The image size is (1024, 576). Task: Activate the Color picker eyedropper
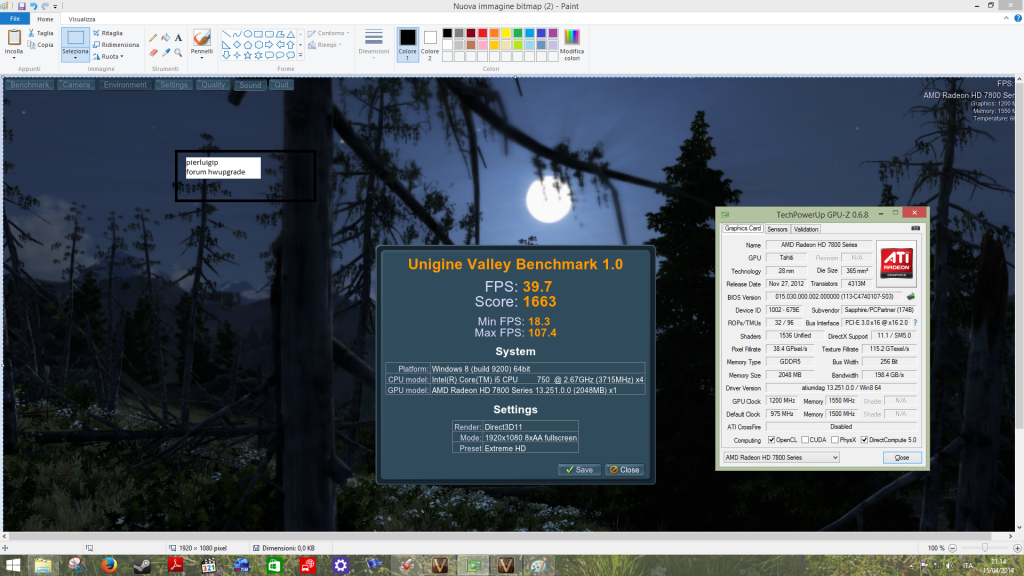[166, 52]
